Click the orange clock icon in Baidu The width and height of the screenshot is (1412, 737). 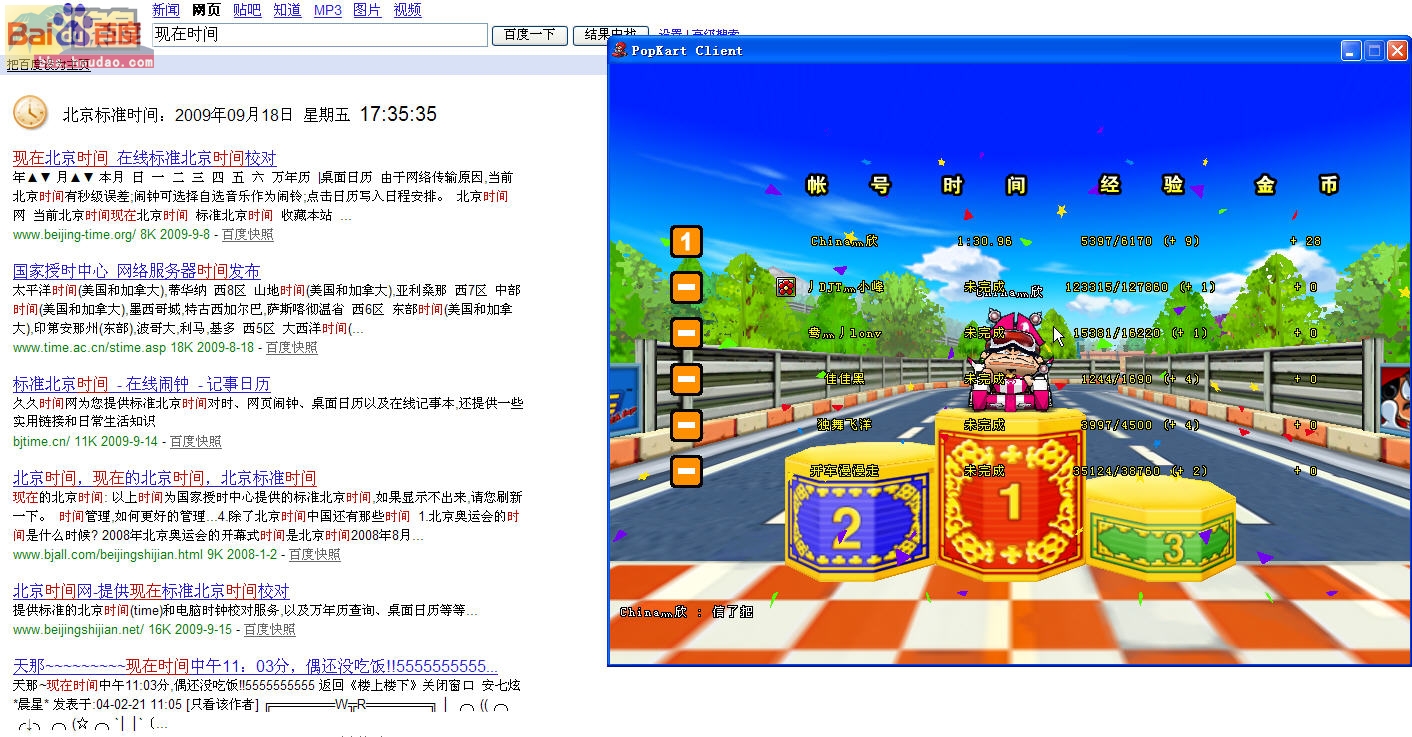coord(30,113)
